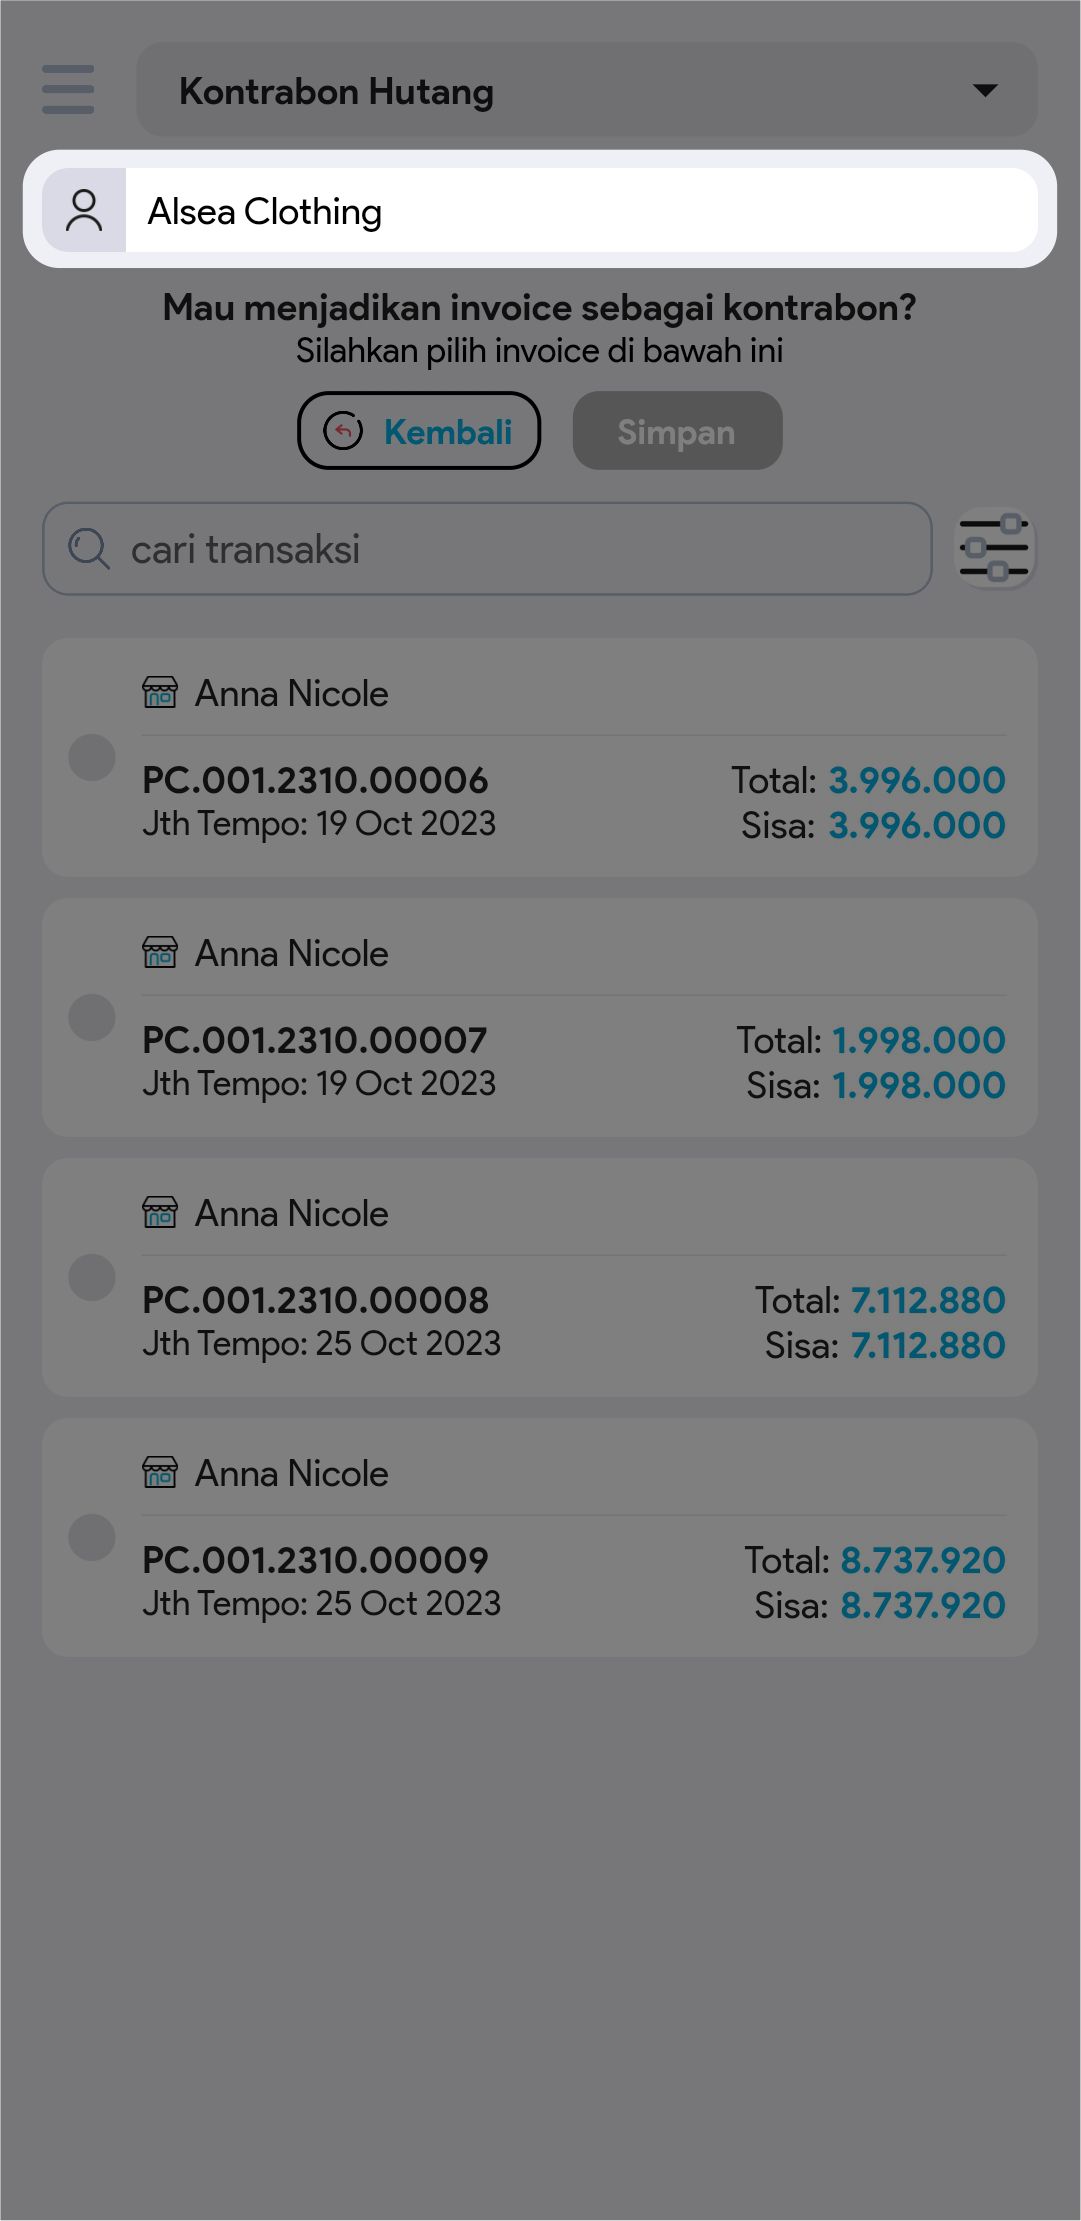Screen dimensions: 1081x2221
Task: Click the filter sliders icon
Action: pos(994,548)
